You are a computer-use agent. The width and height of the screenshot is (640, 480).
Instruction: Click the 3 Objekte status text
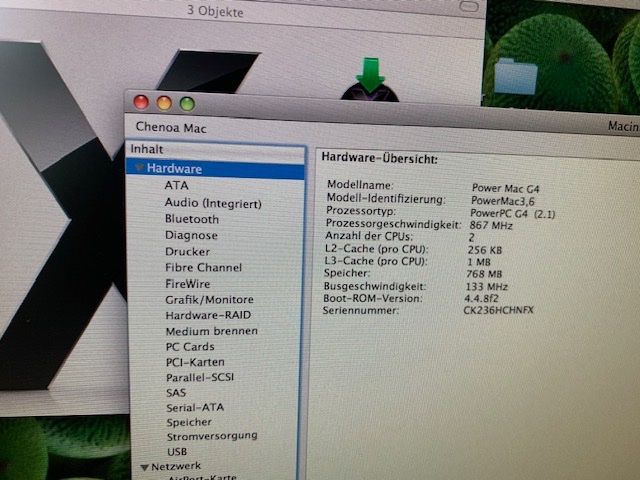(215, 11)
